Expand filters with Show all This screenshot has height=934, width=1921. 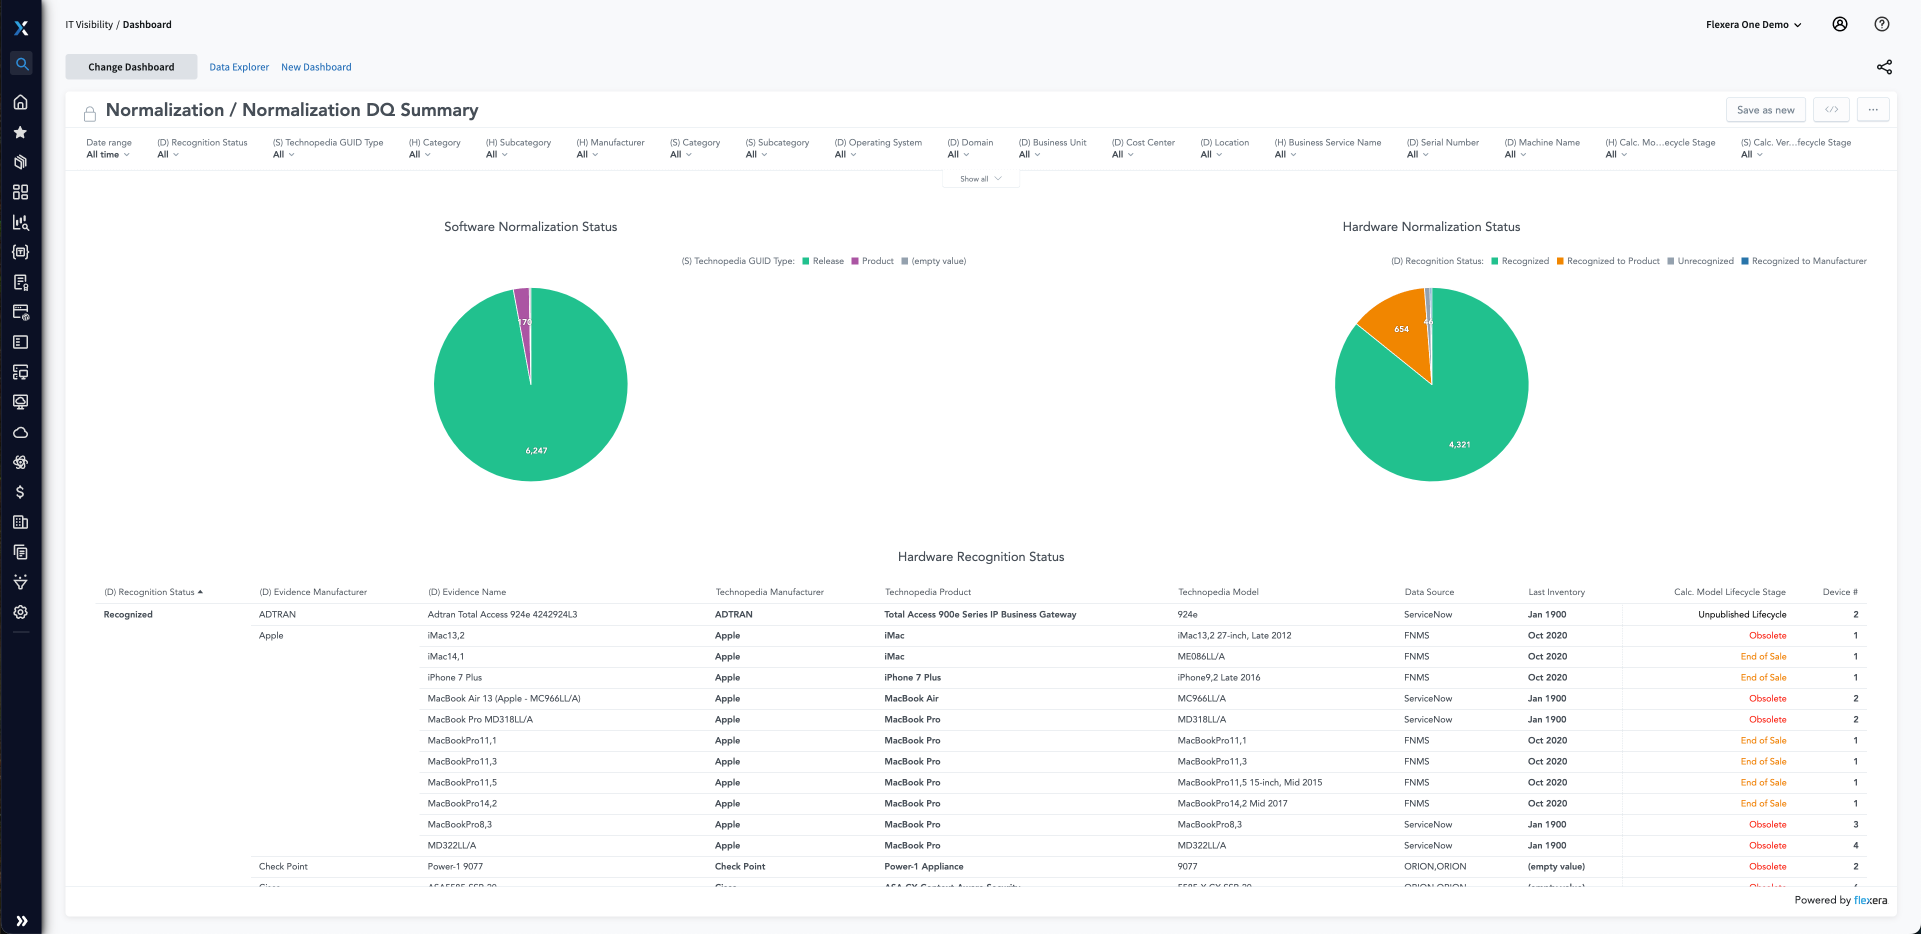pos(980,179)
